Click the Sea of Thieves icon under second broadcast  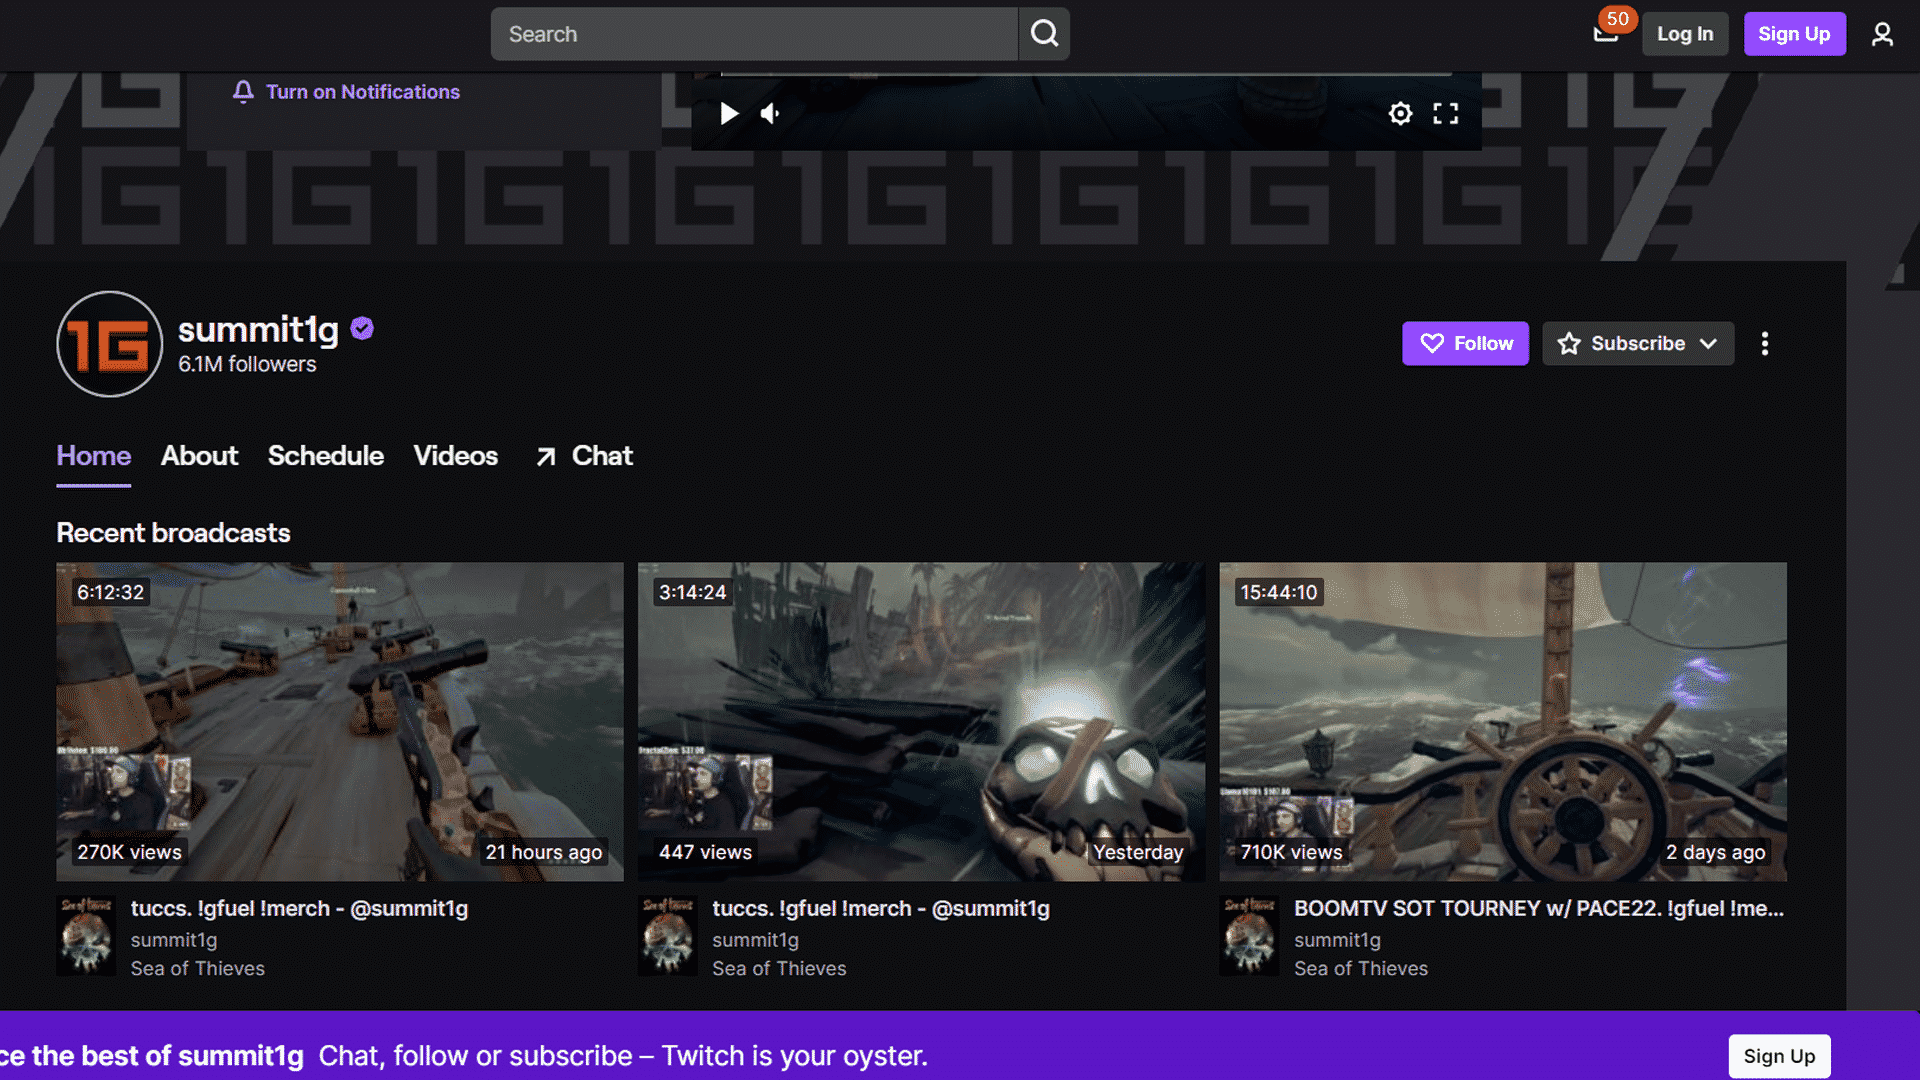pyautogui.click(x=668, y=936)
